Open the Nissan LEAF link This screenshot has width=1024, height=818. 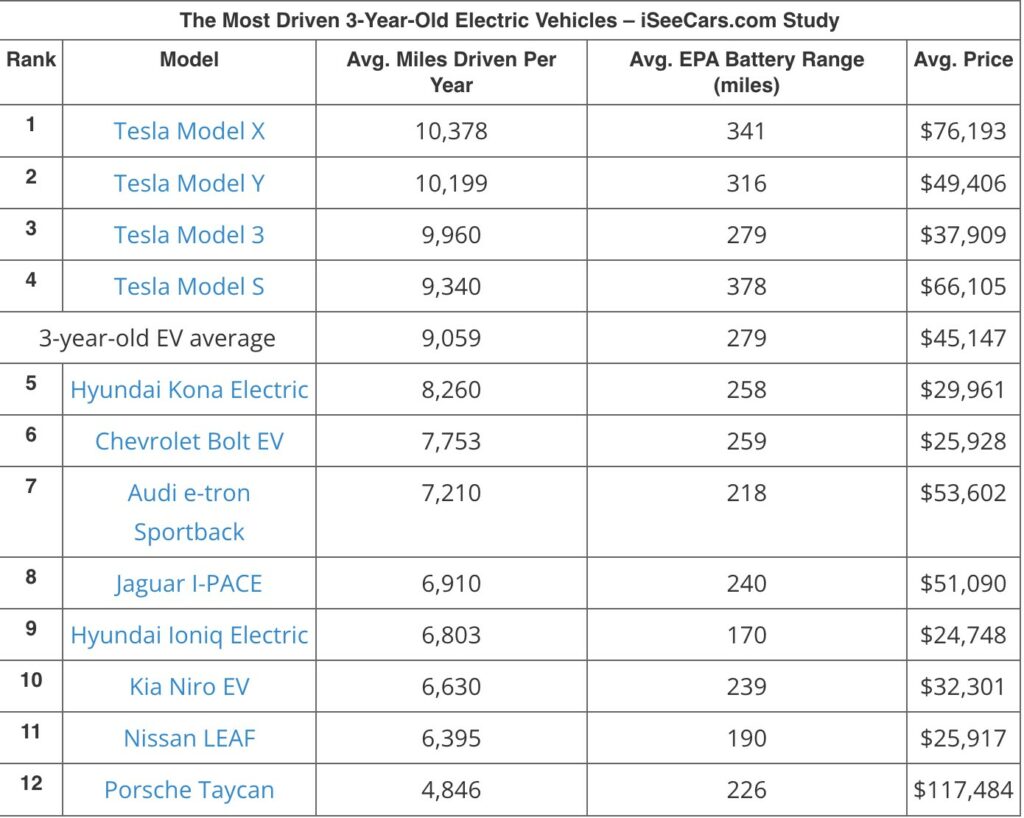coord(189,738)
